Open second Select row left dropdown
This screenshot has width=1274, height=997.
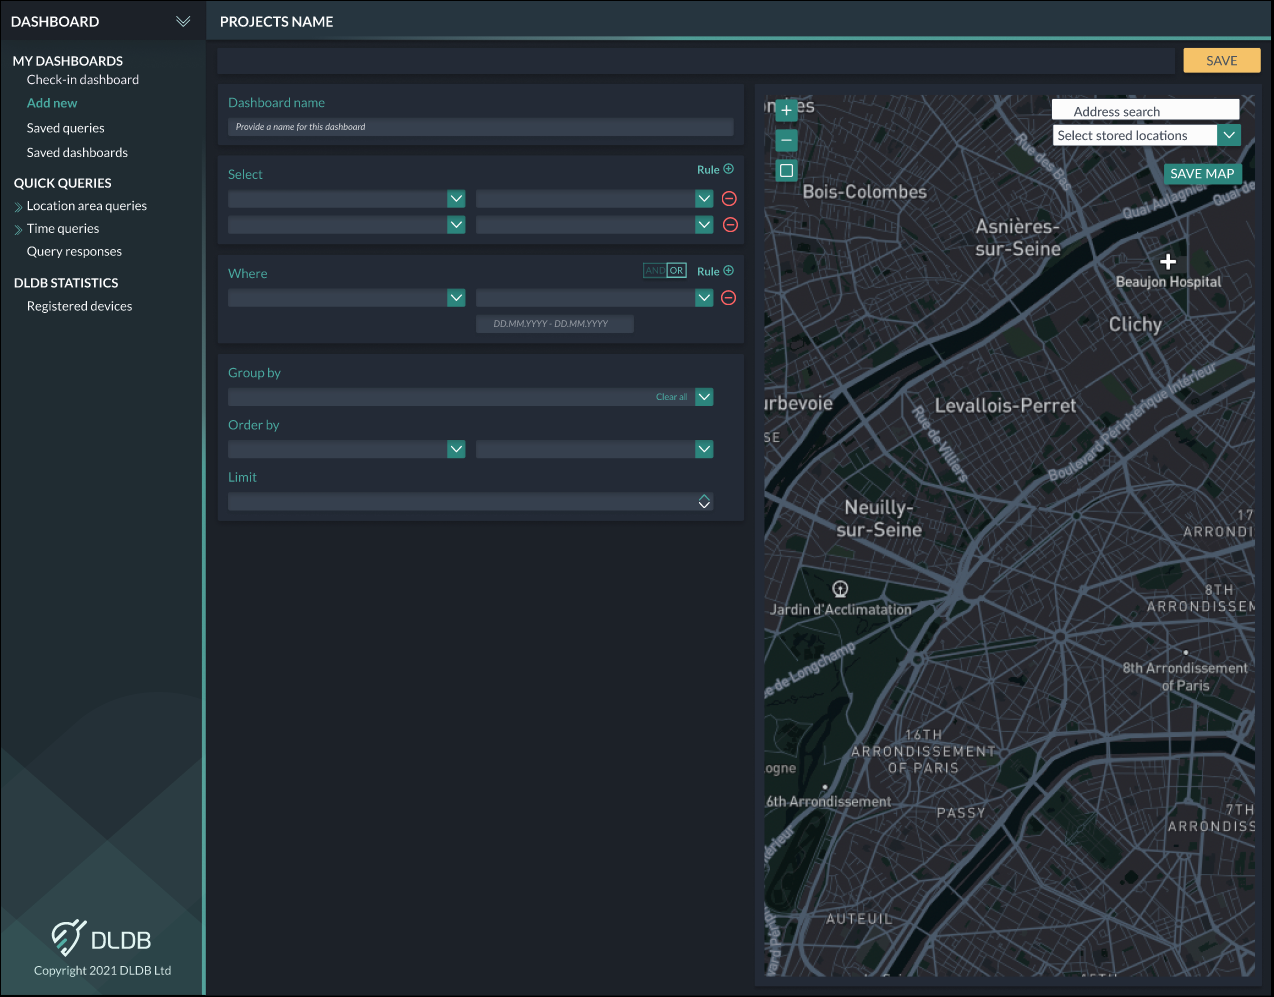click(456, 225)
